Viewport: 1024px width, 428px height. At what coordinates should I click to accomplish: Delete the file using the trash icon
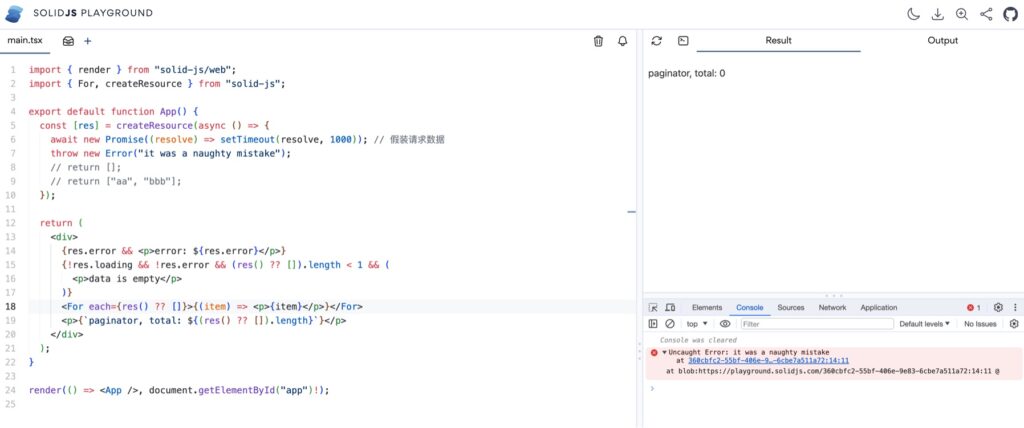[x=598, y=41]
